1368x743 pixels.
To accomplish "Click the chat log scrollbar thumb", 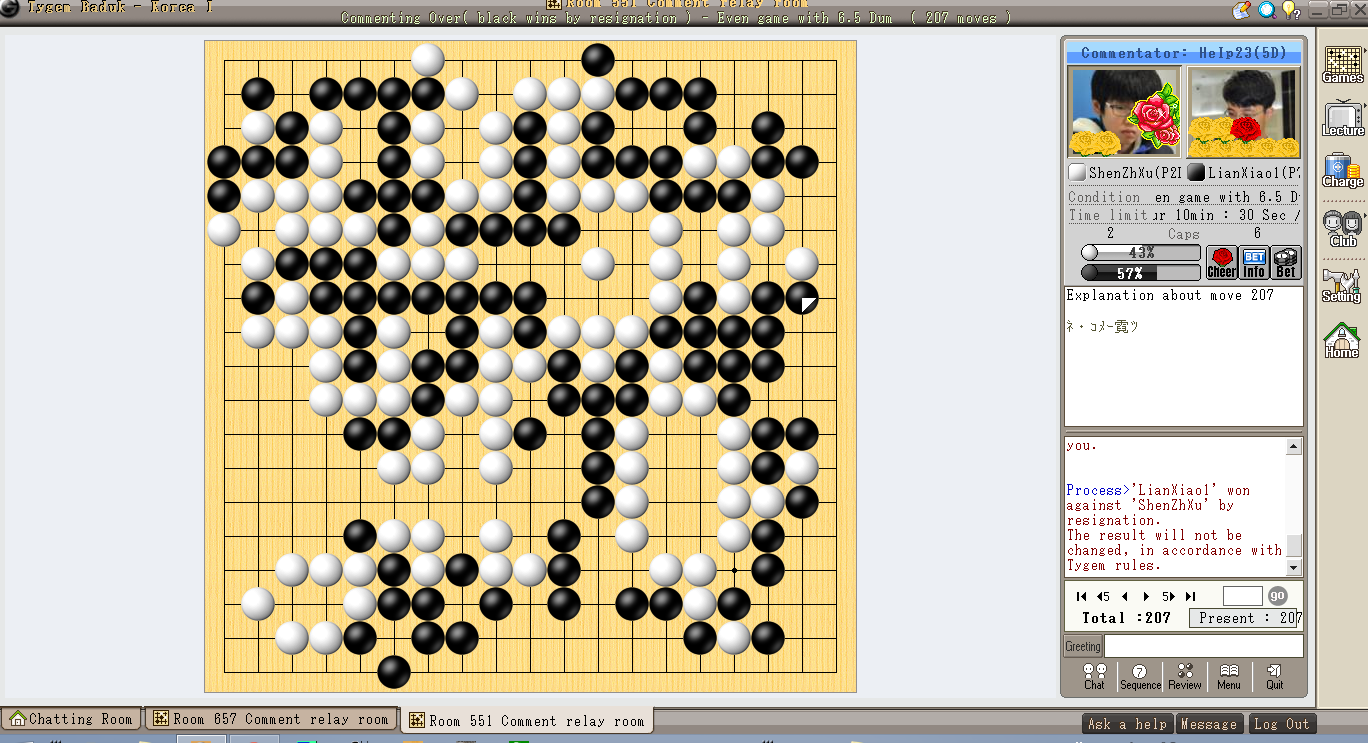I will pyautogui.click(x=1294, y=545).
